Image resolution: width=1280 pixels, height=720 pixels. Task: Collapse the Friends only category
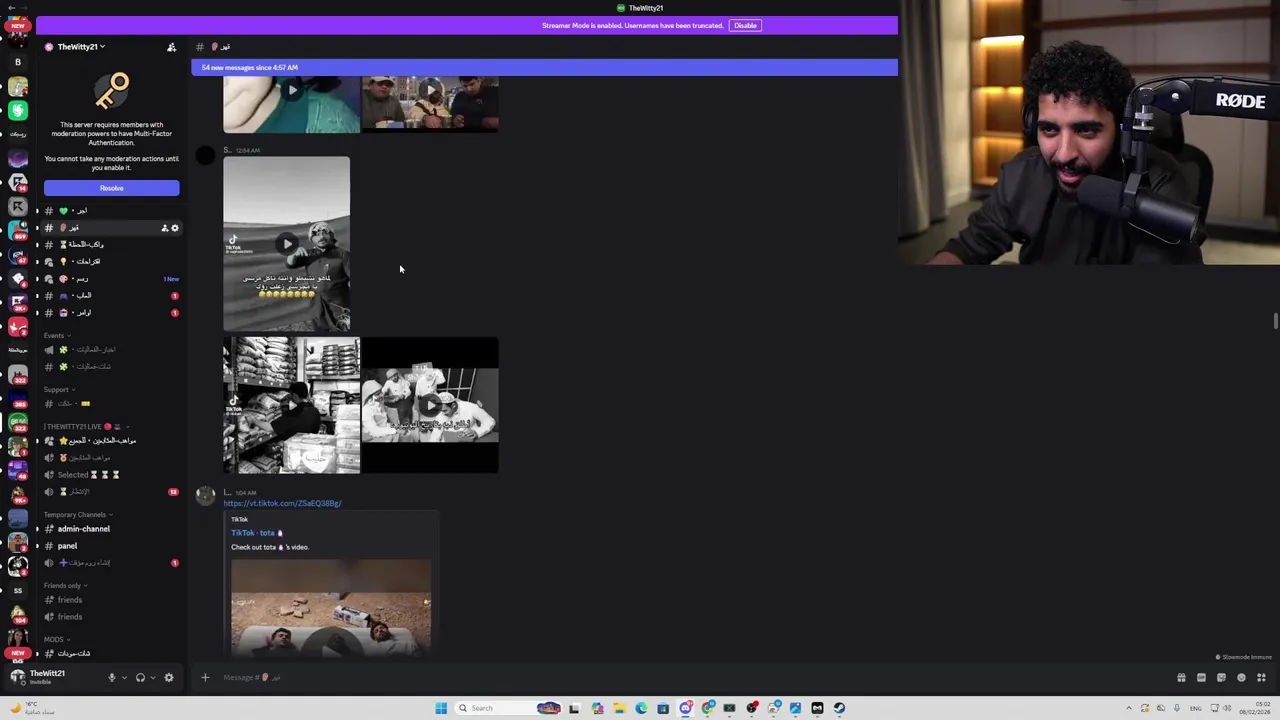[x=65, y=586]
